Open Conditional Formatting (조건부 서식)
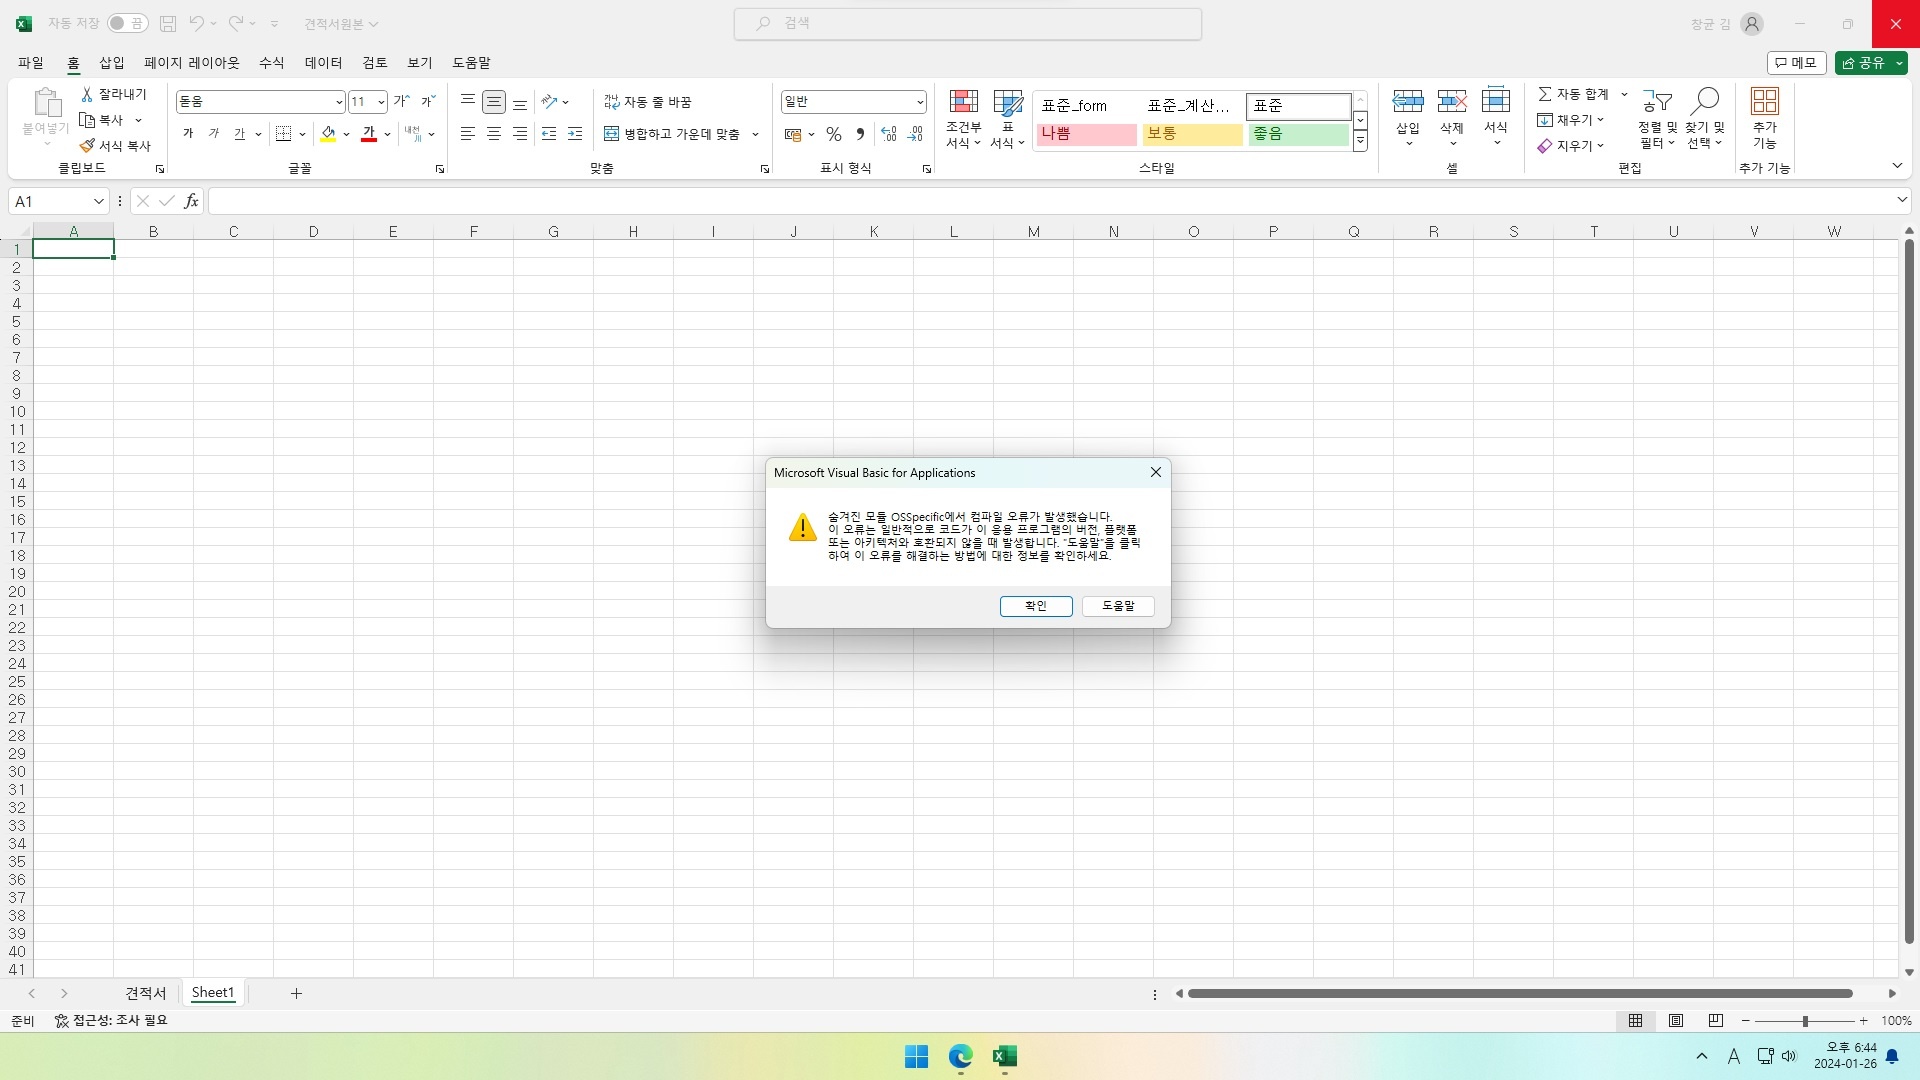The width and height of the screenshot is (1920, 1080). pos(964,120)
